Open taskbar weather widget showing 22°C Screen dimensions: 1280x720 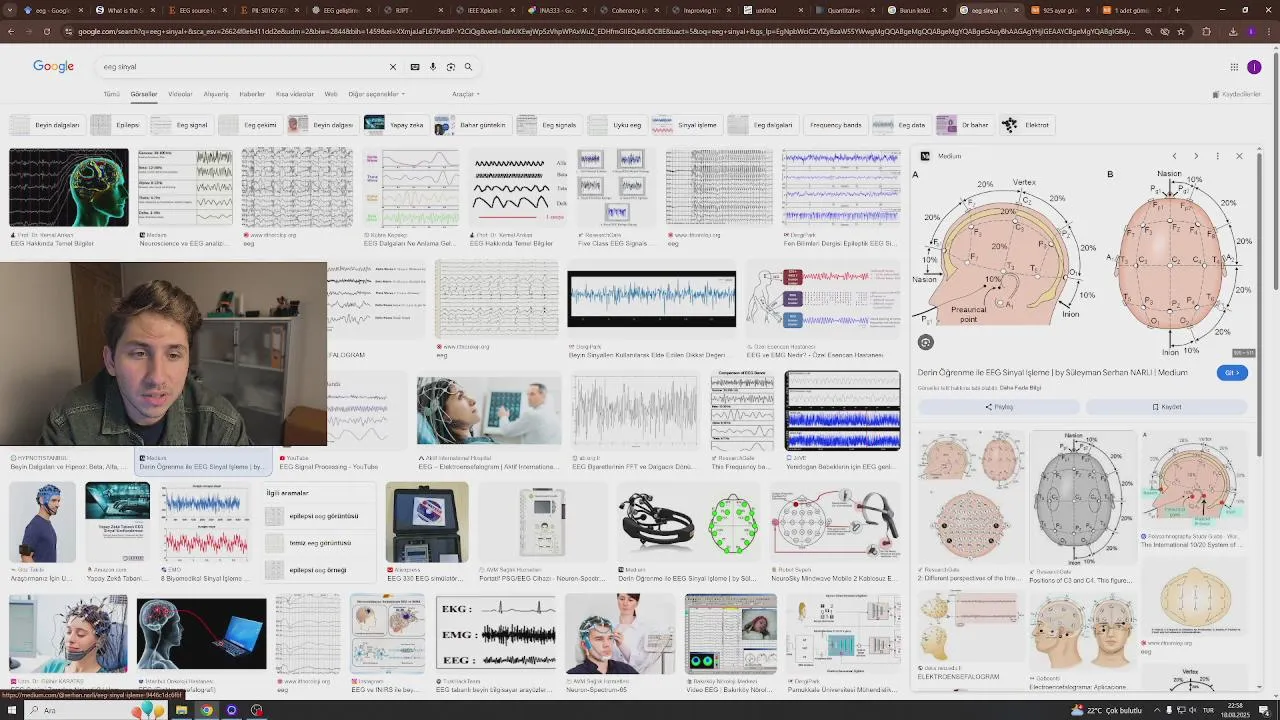pyautogui.click(x=1107, y=710)
